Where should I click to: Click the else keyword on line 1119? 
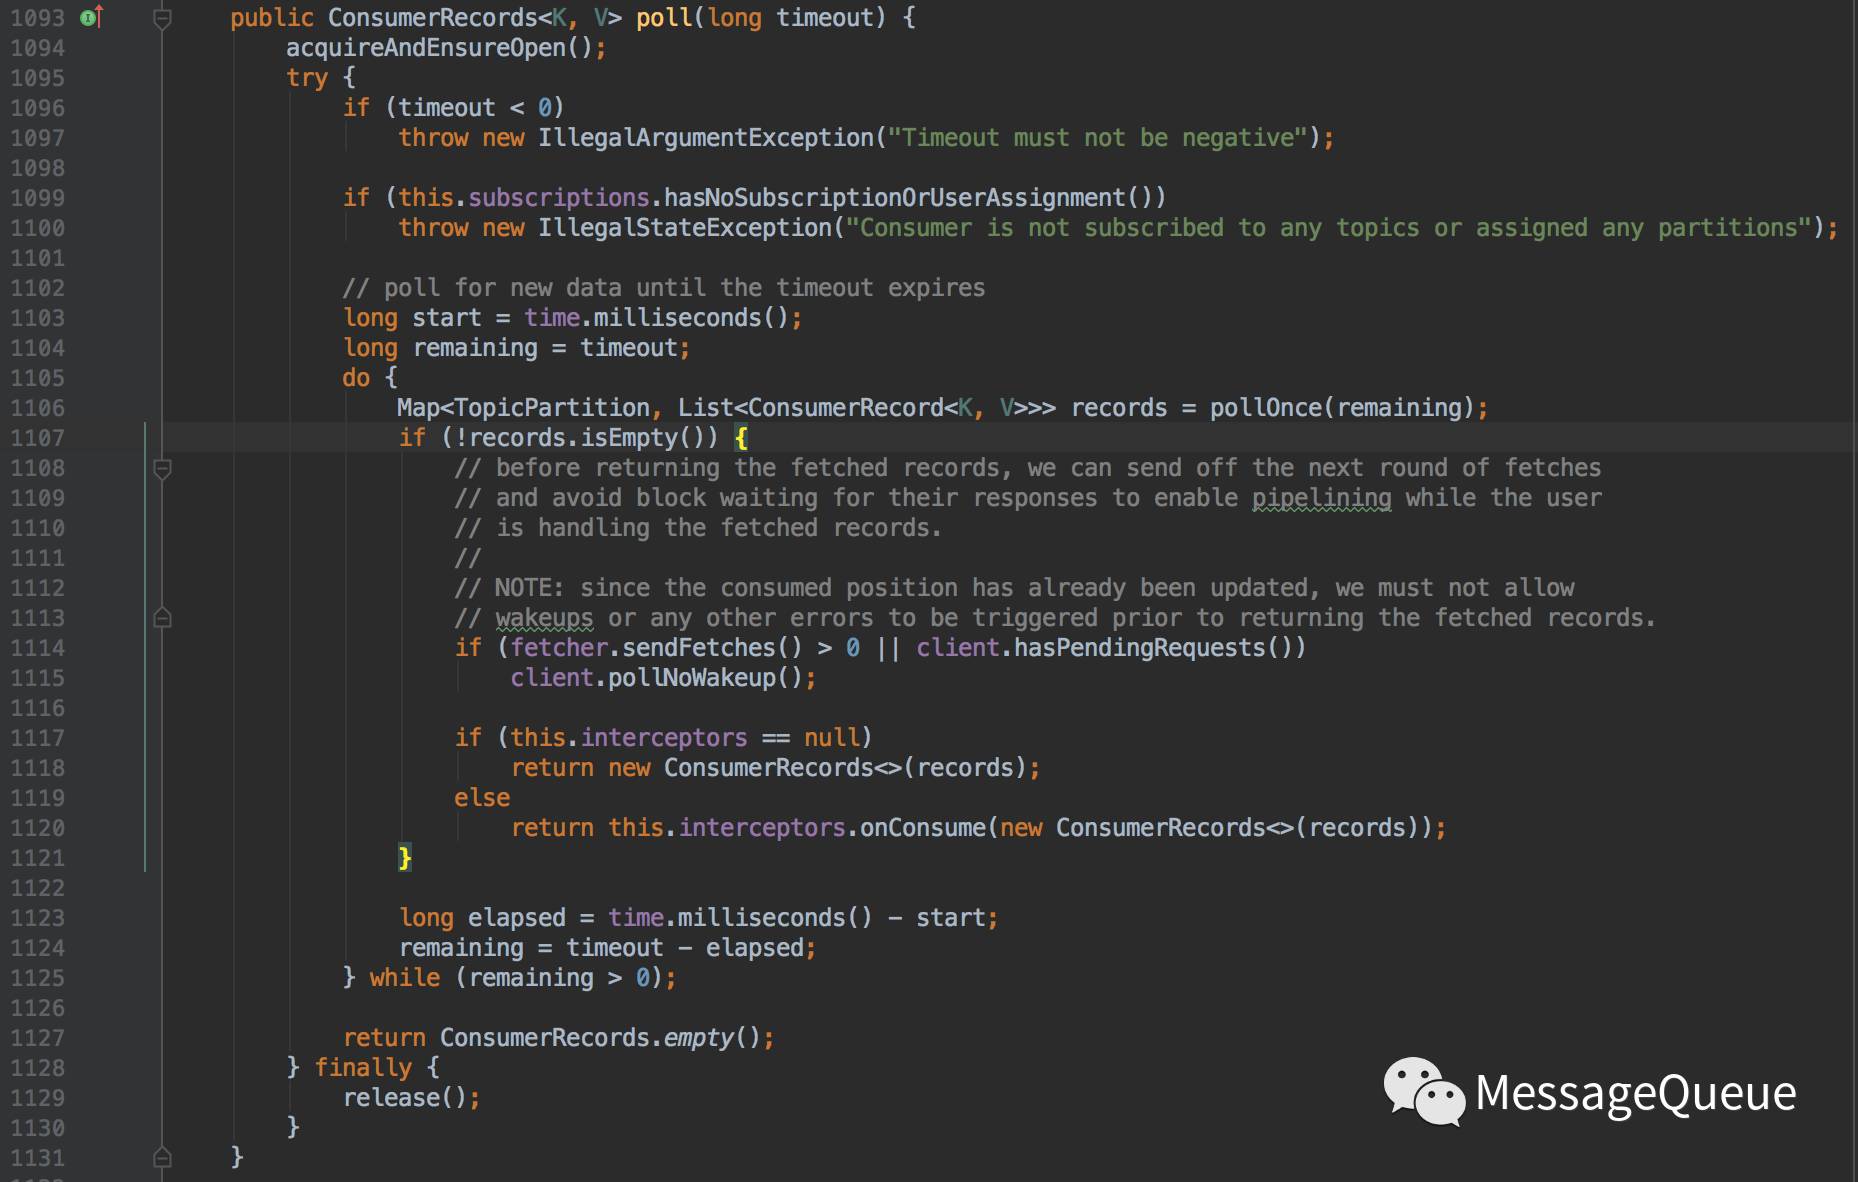[482, 798]
